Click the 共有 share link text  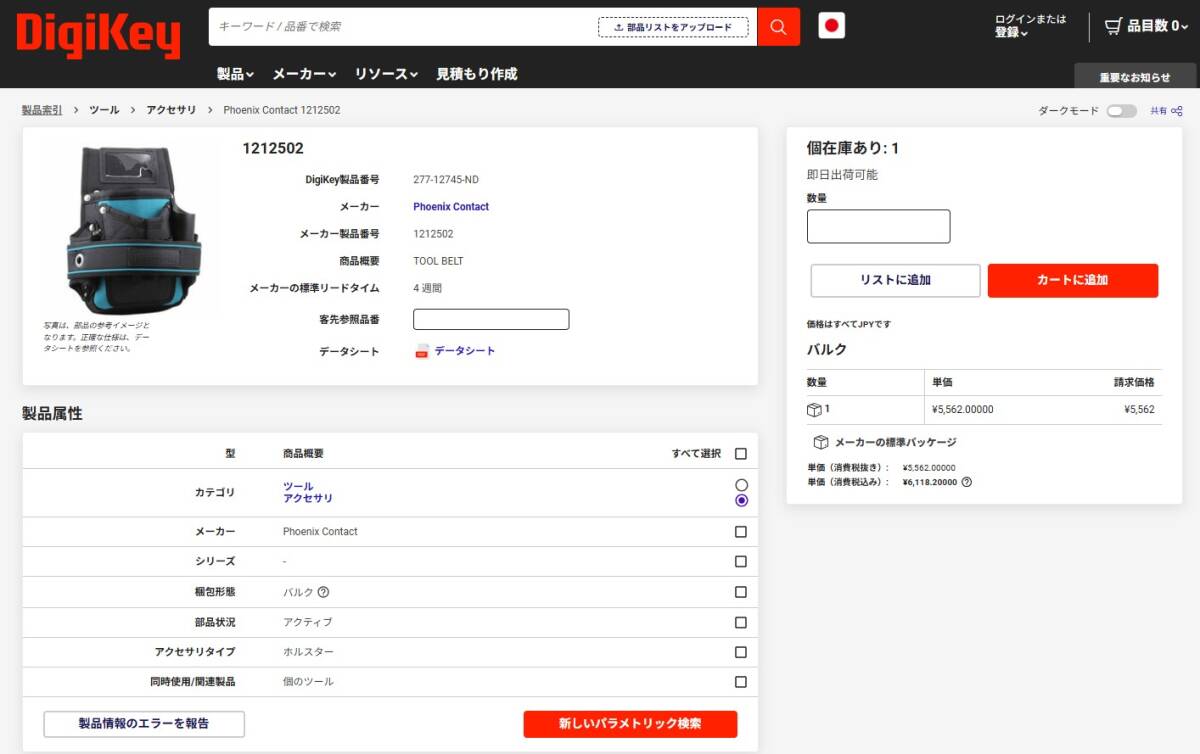[1158, 111]
